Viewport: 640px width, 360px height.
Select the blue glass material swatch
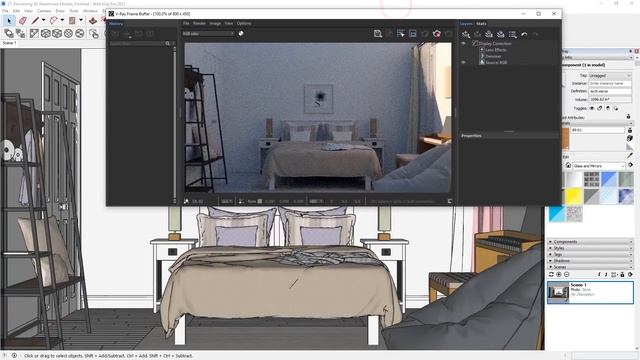click(x=609, y=179)
